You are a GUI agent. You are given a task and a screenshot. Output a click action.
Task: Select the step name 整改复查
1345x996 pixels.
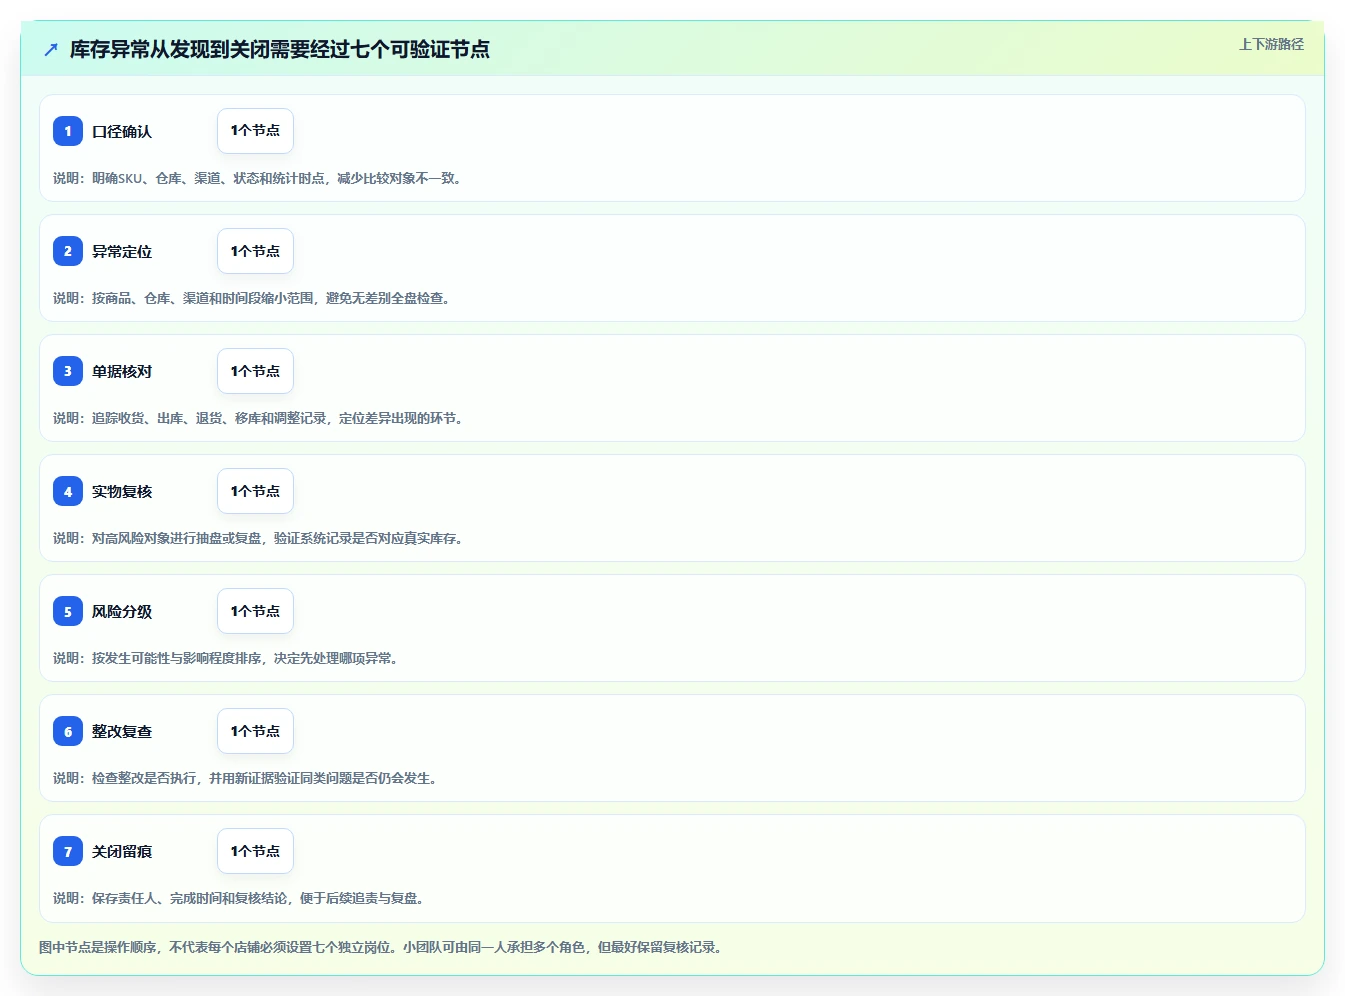[x=122, y=732]
